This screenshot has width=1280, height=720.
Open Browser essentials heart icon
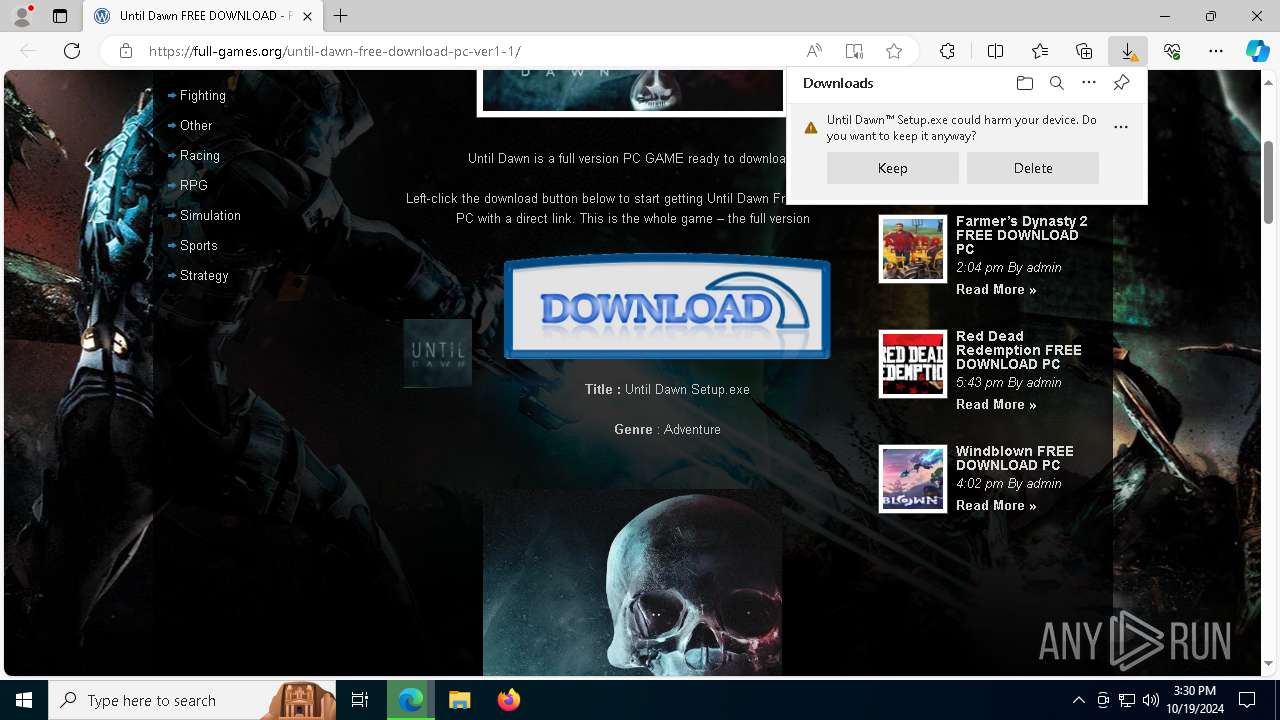[1172, 51]
